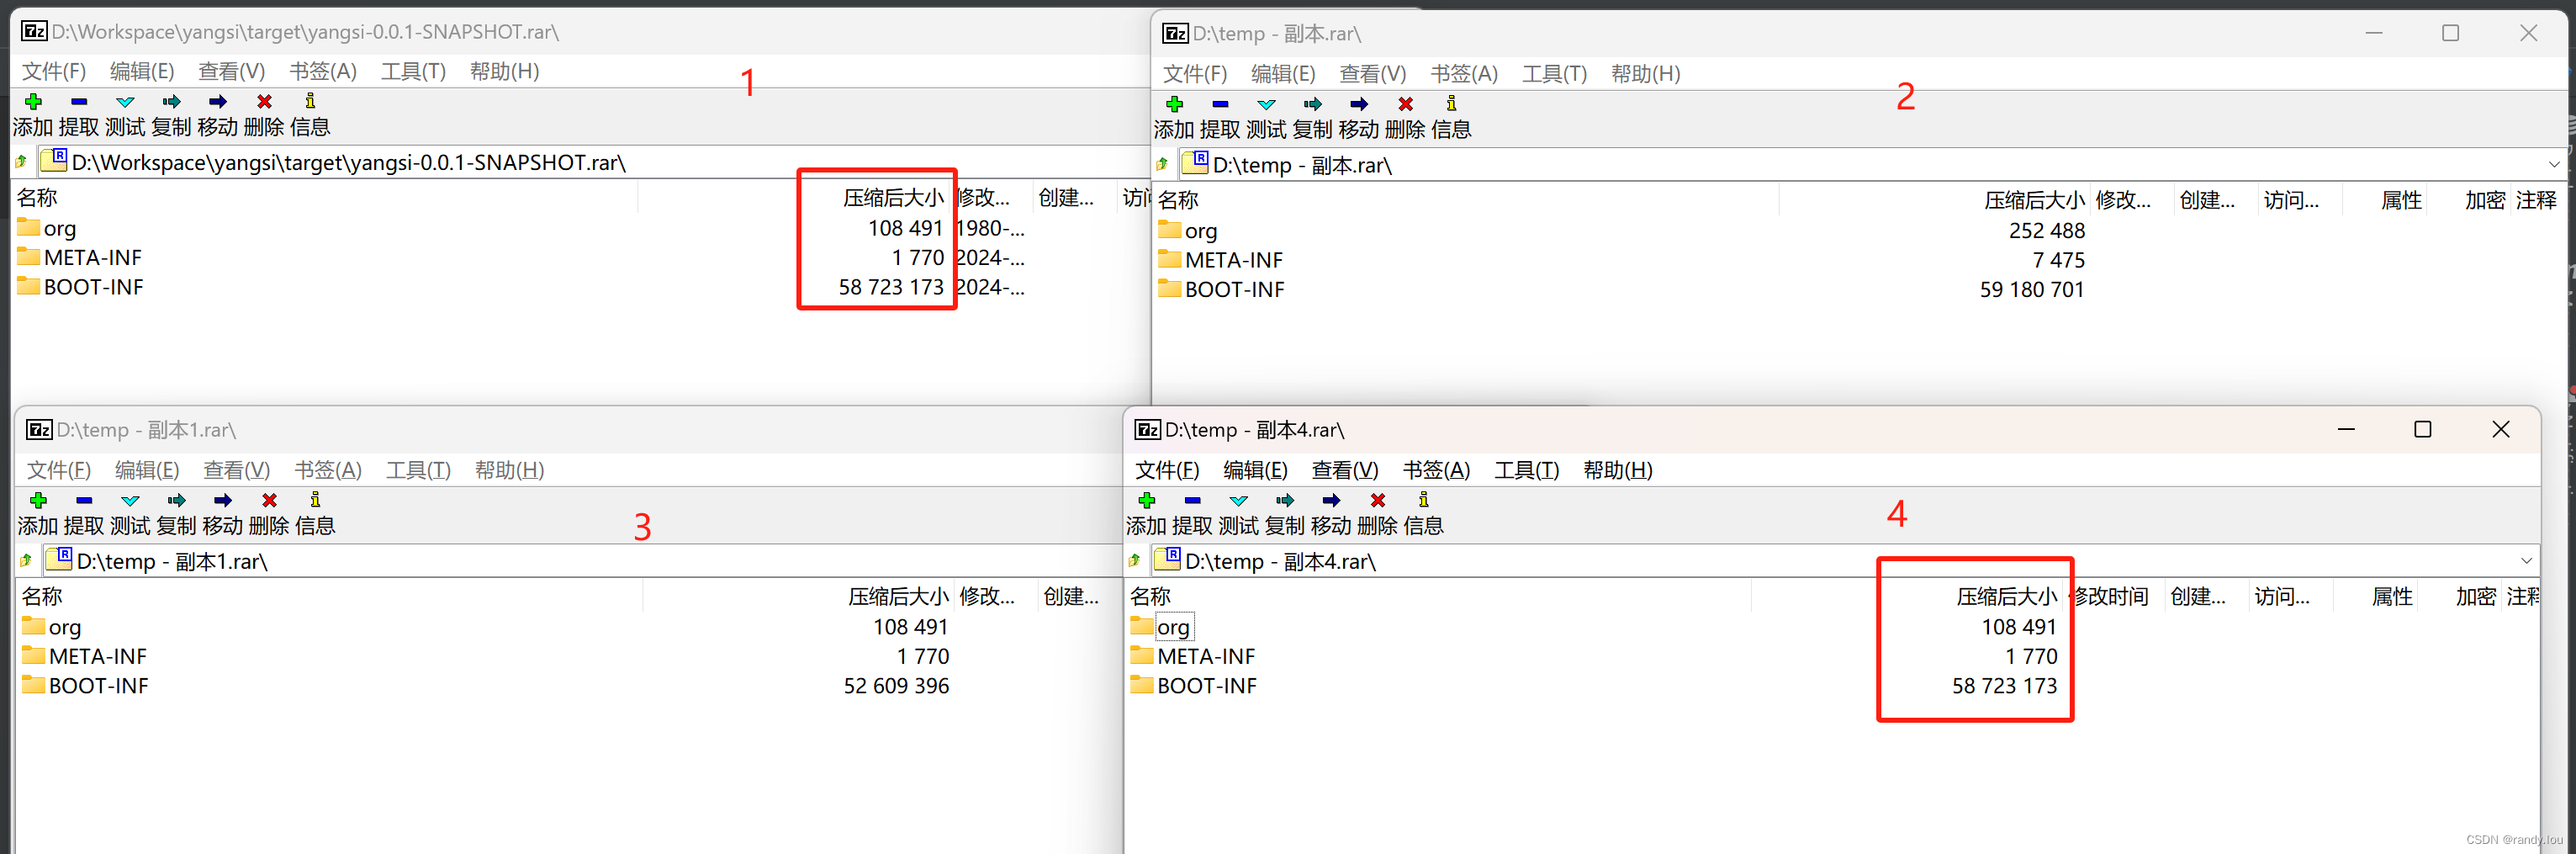The image size is (2576, 854).
Task: Click size value 59 180 701 in 副本.rar
Action: [x=2032, y=290]
